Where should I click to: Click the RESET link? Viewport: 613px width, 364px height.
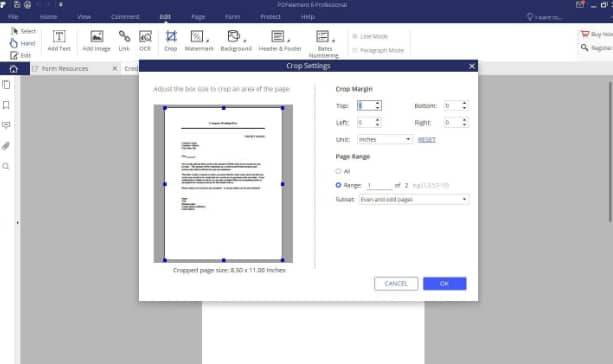427,140
